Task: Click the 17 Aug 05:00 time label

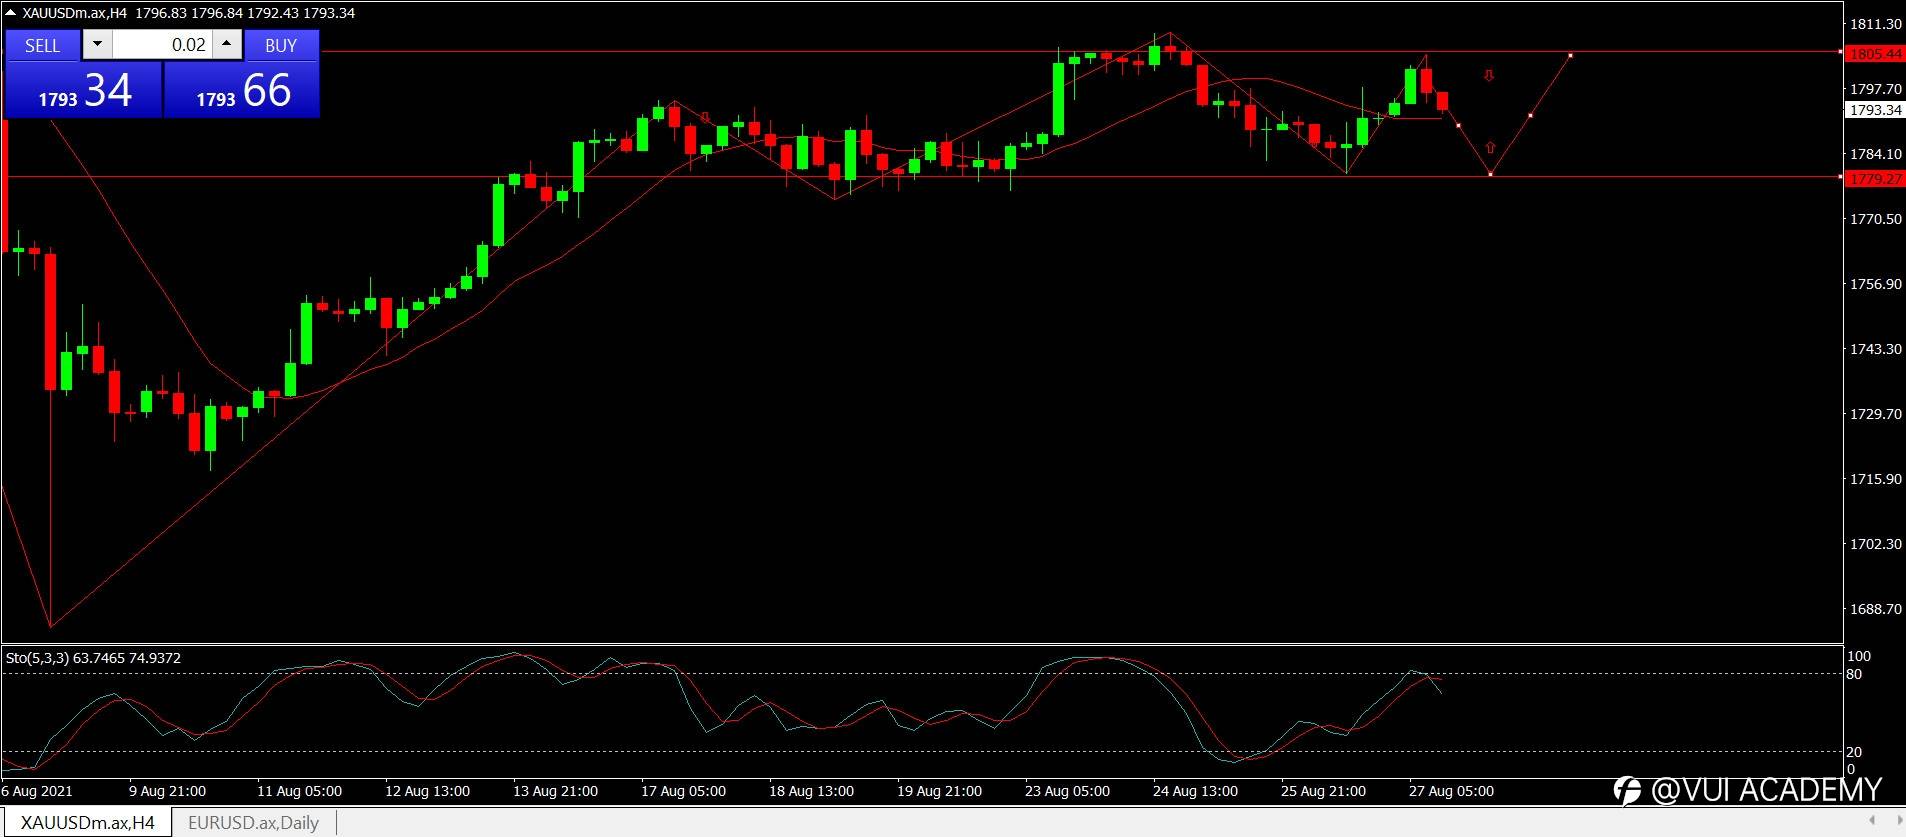Action: tap(683, 791)
